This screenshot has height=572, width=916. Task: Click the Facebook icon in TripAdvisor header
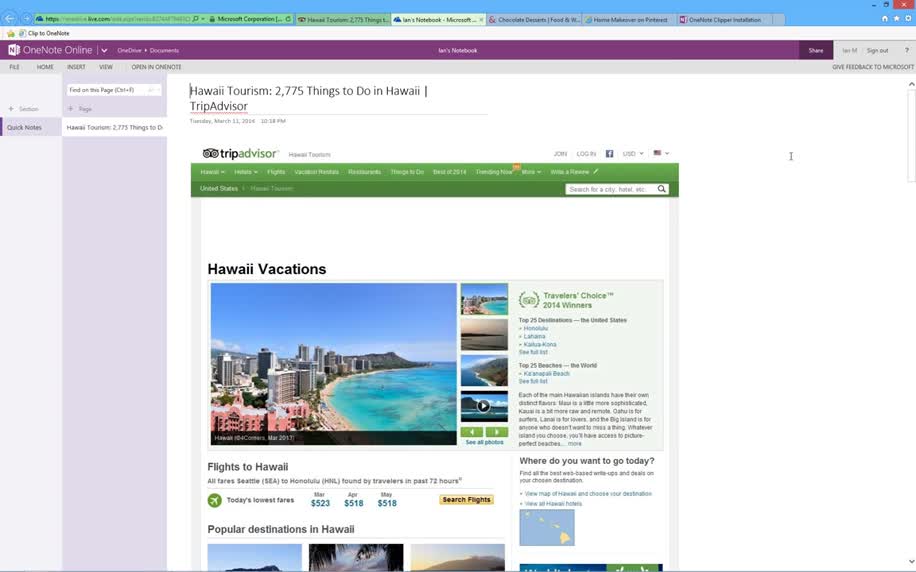[609, 154]
